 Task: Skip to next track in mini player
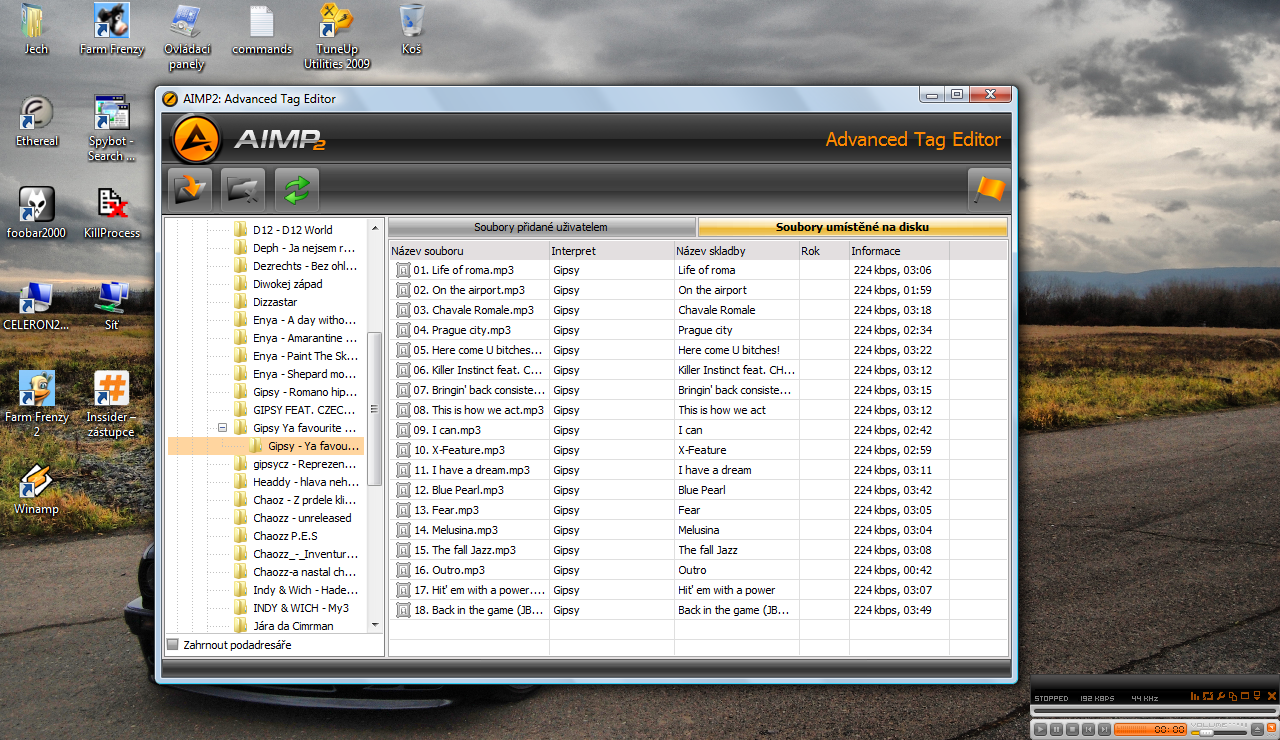point(1104,729)
